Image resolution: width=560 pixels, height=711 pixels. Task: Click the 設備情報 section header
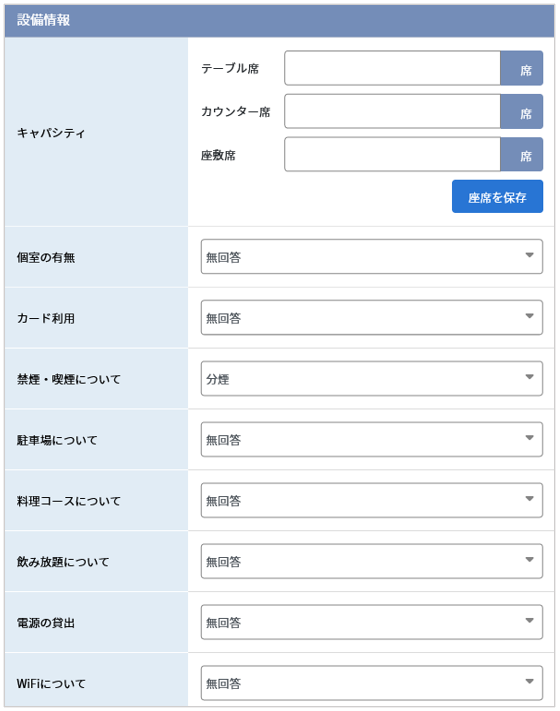pyautogui.click(x=279, y=20)
